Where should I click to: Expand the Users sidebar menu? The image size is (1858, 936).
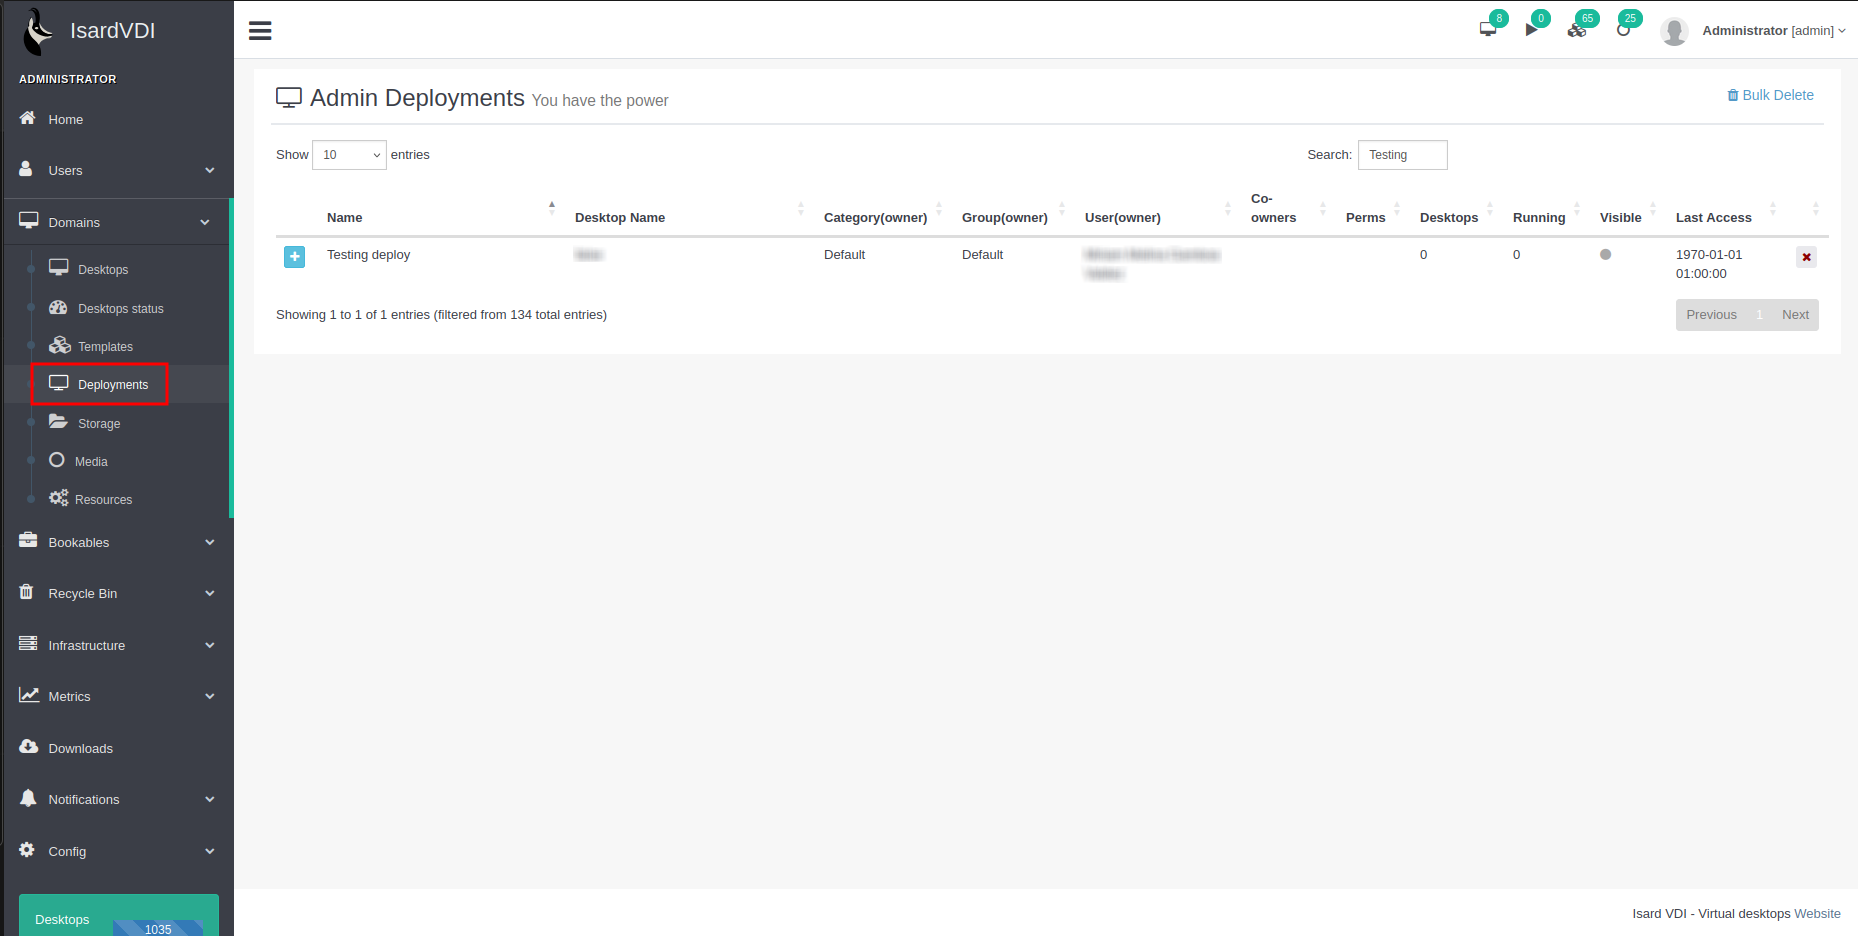point(117,171)
